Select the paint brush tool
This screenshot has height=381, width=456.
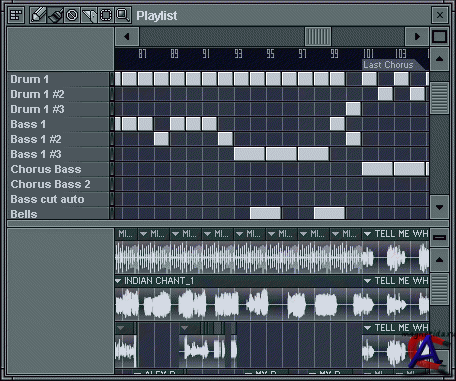click(55, 15)
